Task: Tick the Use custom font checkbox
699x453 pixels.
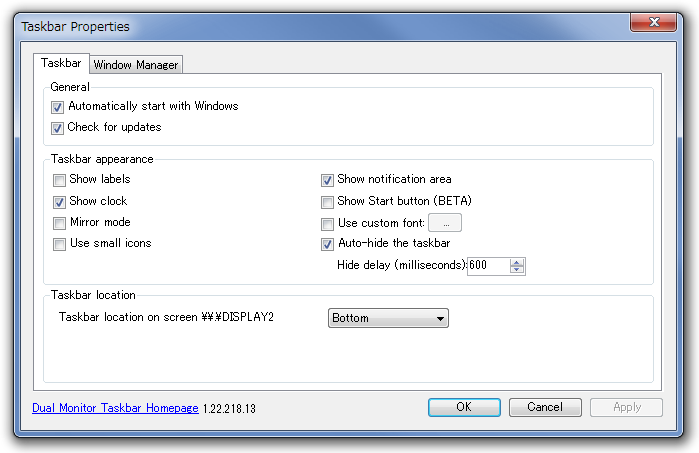Action: [x=327, y=224]
